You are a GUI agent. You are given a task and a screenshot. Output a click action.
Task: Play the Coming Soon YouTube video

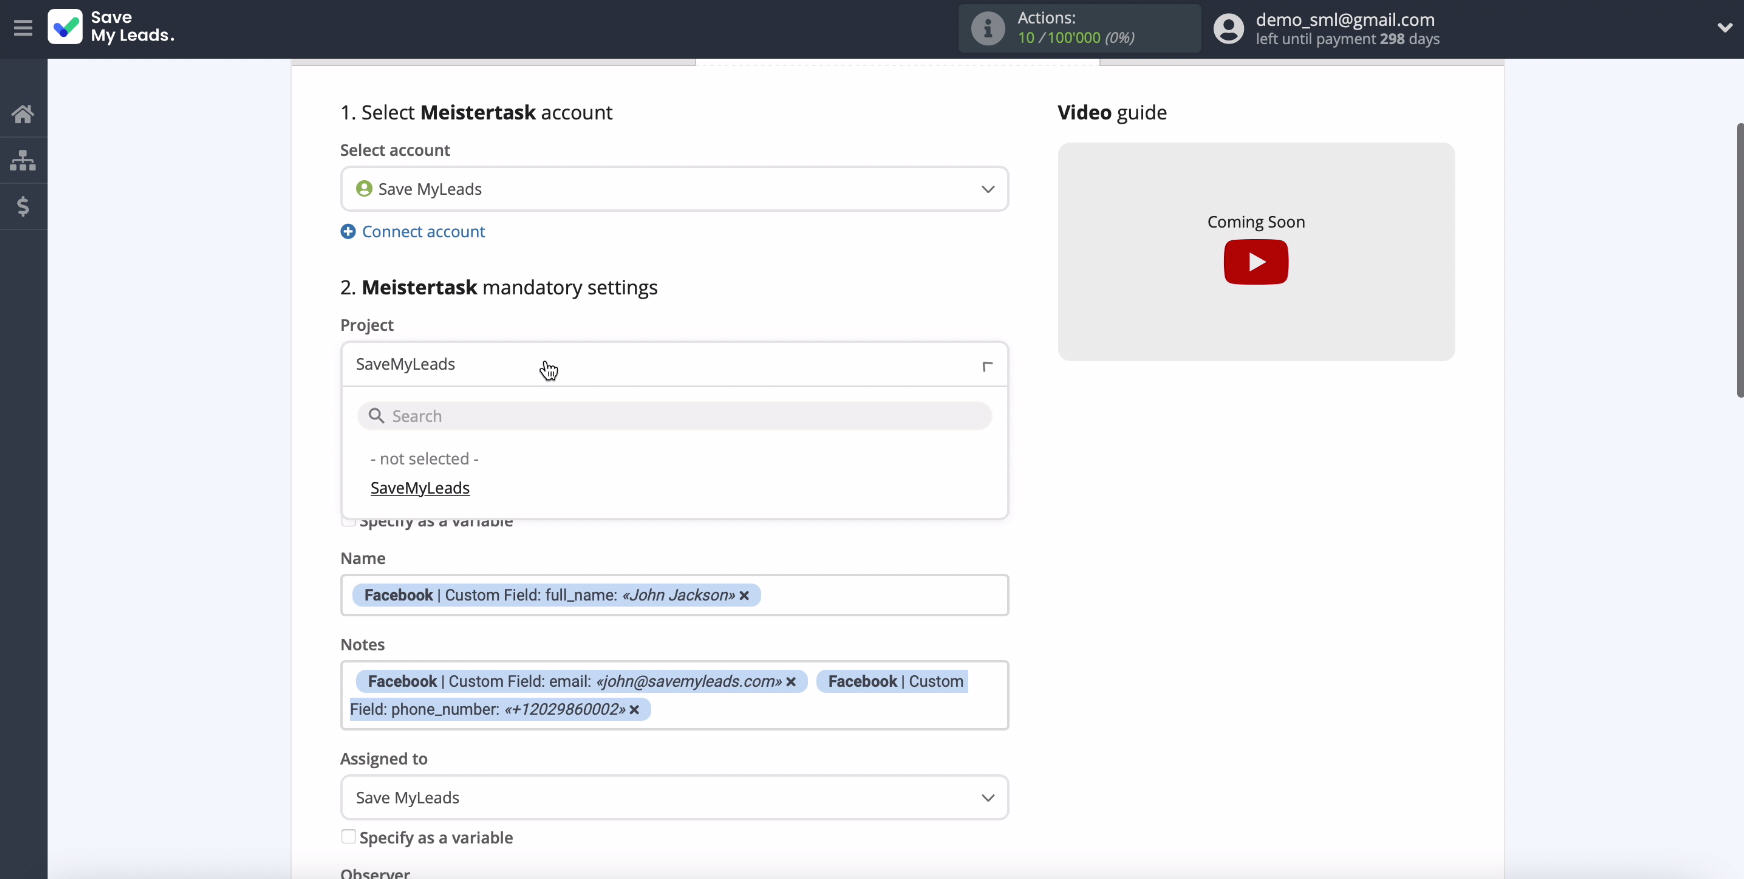pos(1256,262)
